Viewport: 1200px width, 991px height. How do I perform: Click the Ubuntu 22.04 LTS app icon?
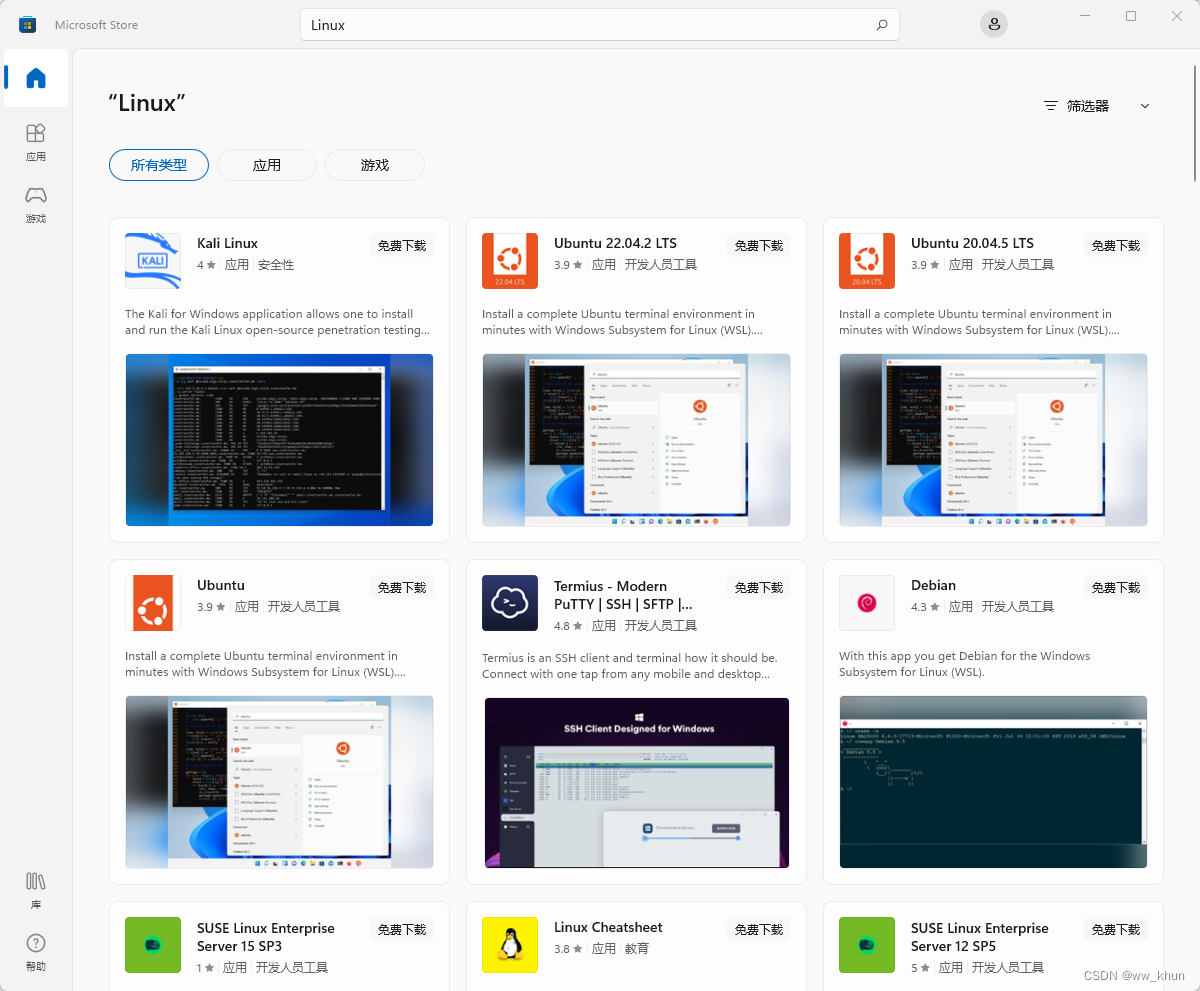[x=510, y=261]
